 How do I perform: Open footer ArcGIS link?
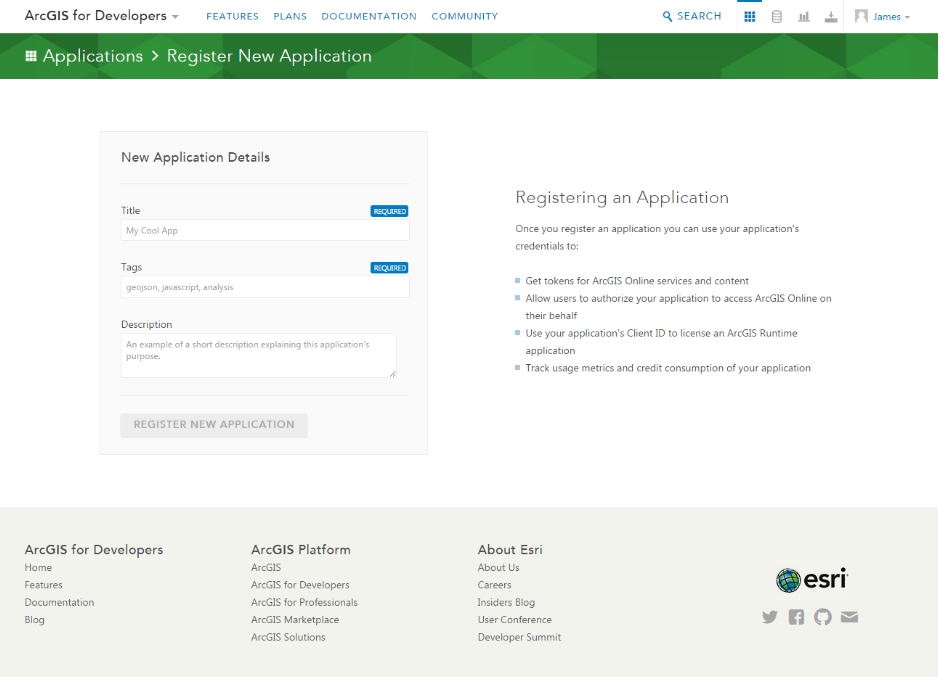[266, 567]
